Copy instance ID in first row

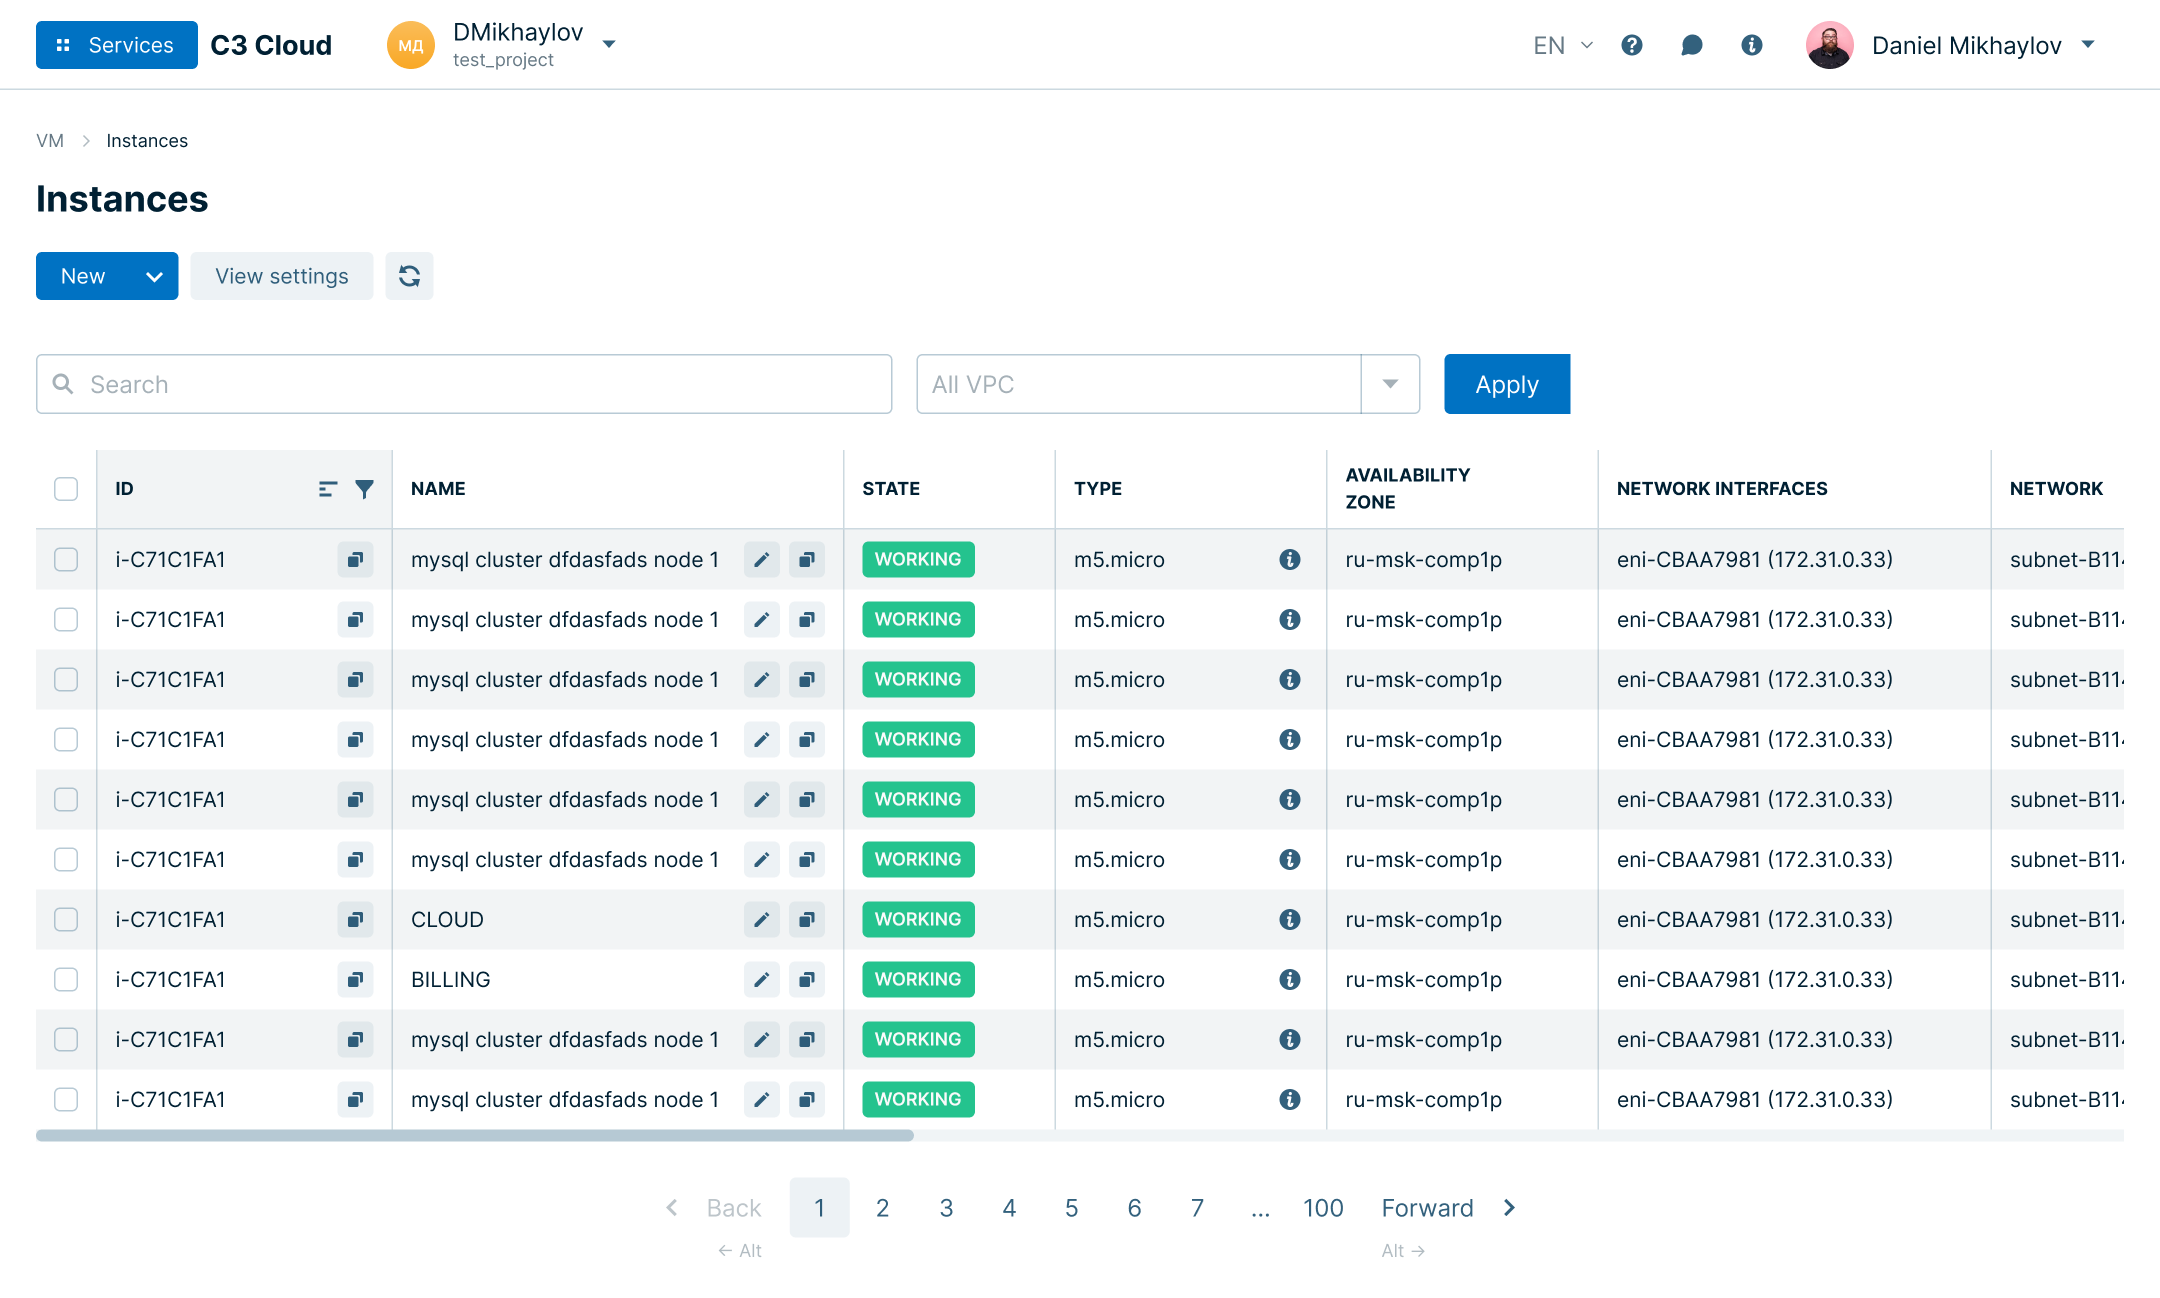[x=355, y=560]
